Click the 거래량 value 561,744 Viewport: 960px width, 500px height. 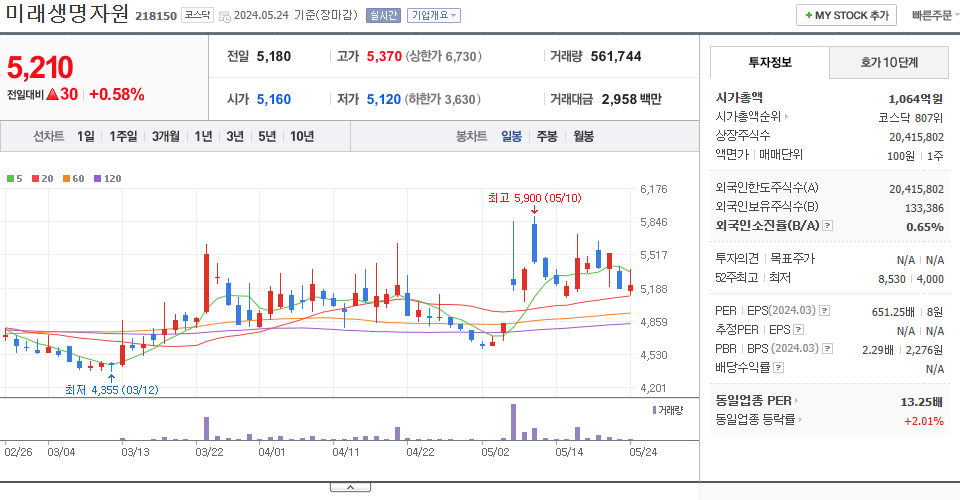click(x=616, y=56)
